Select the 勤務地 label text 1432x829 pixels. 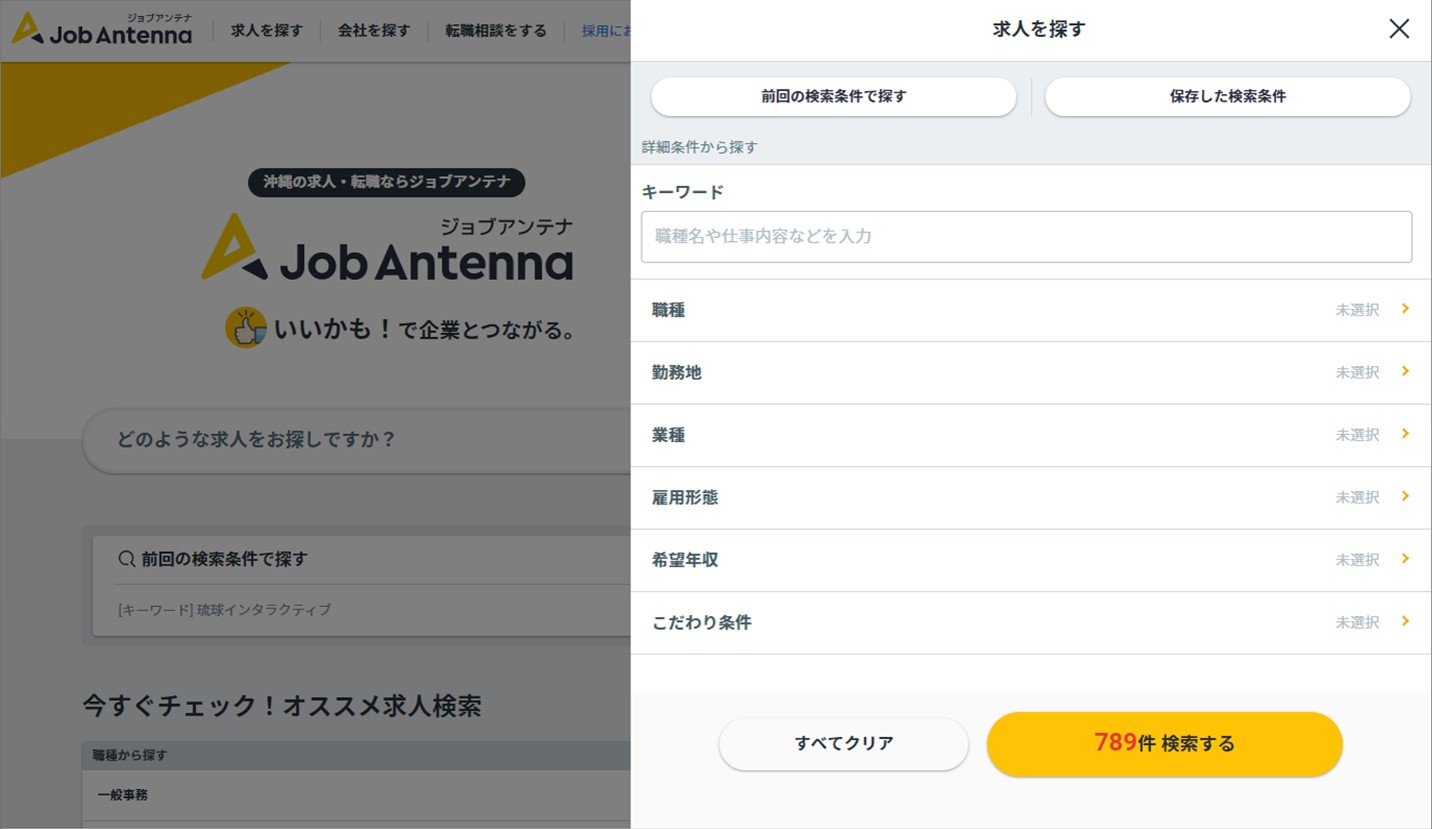point(677,373)
